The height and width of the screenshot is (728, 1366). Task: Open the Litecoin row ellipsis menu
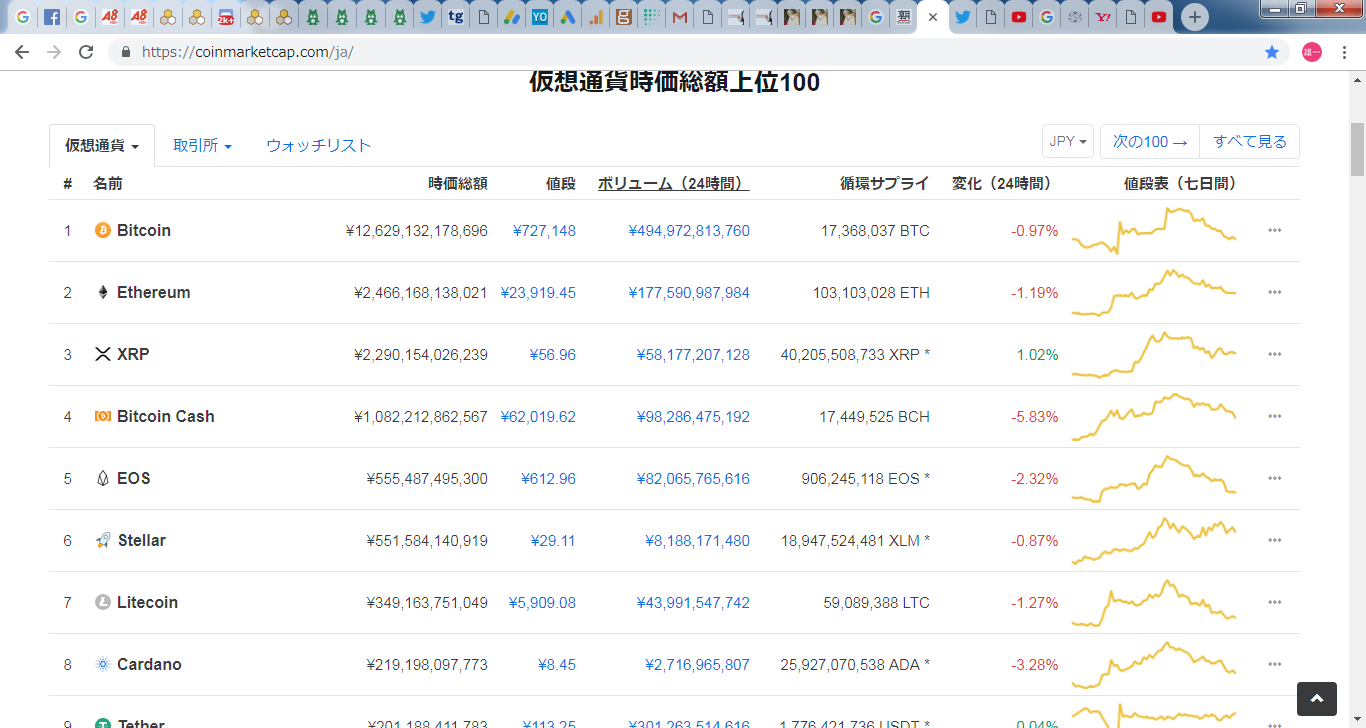[1274, 602]
